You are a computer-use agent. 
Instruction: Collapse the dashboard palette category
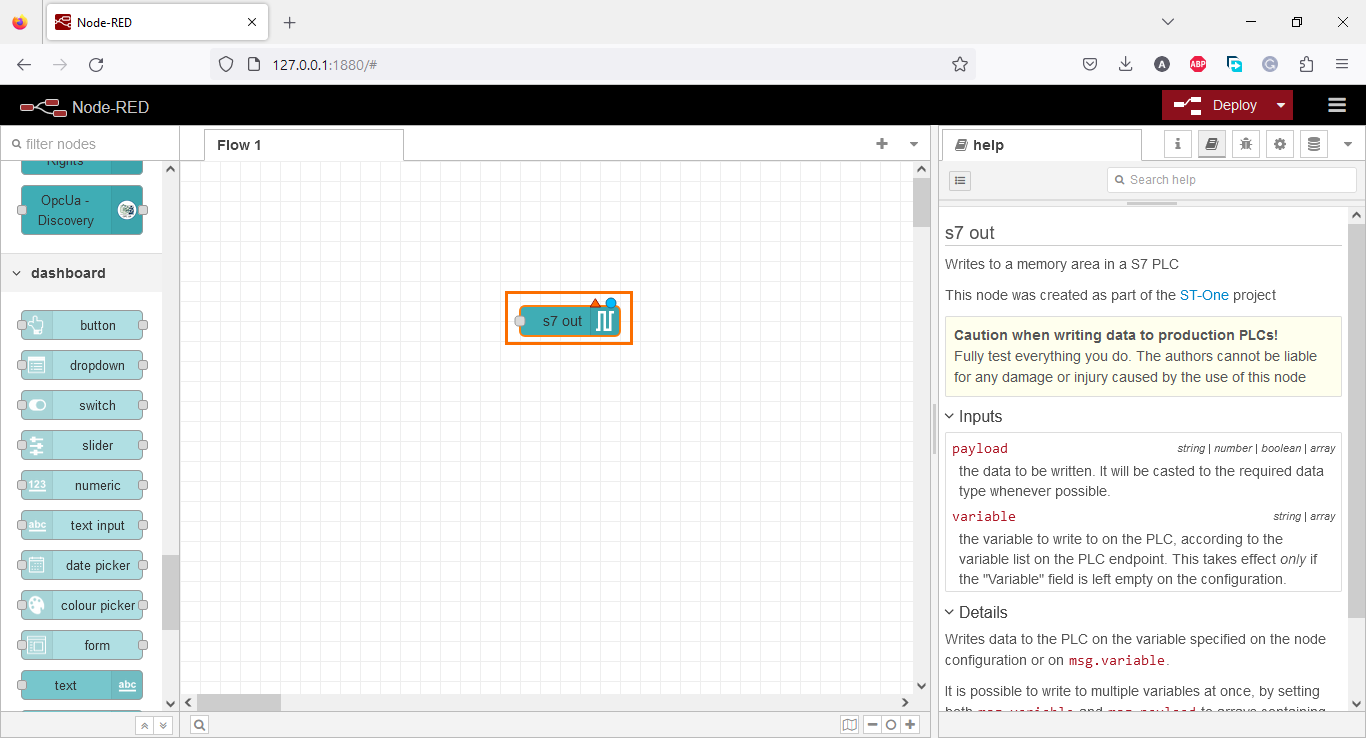click(x=81, y=273)
